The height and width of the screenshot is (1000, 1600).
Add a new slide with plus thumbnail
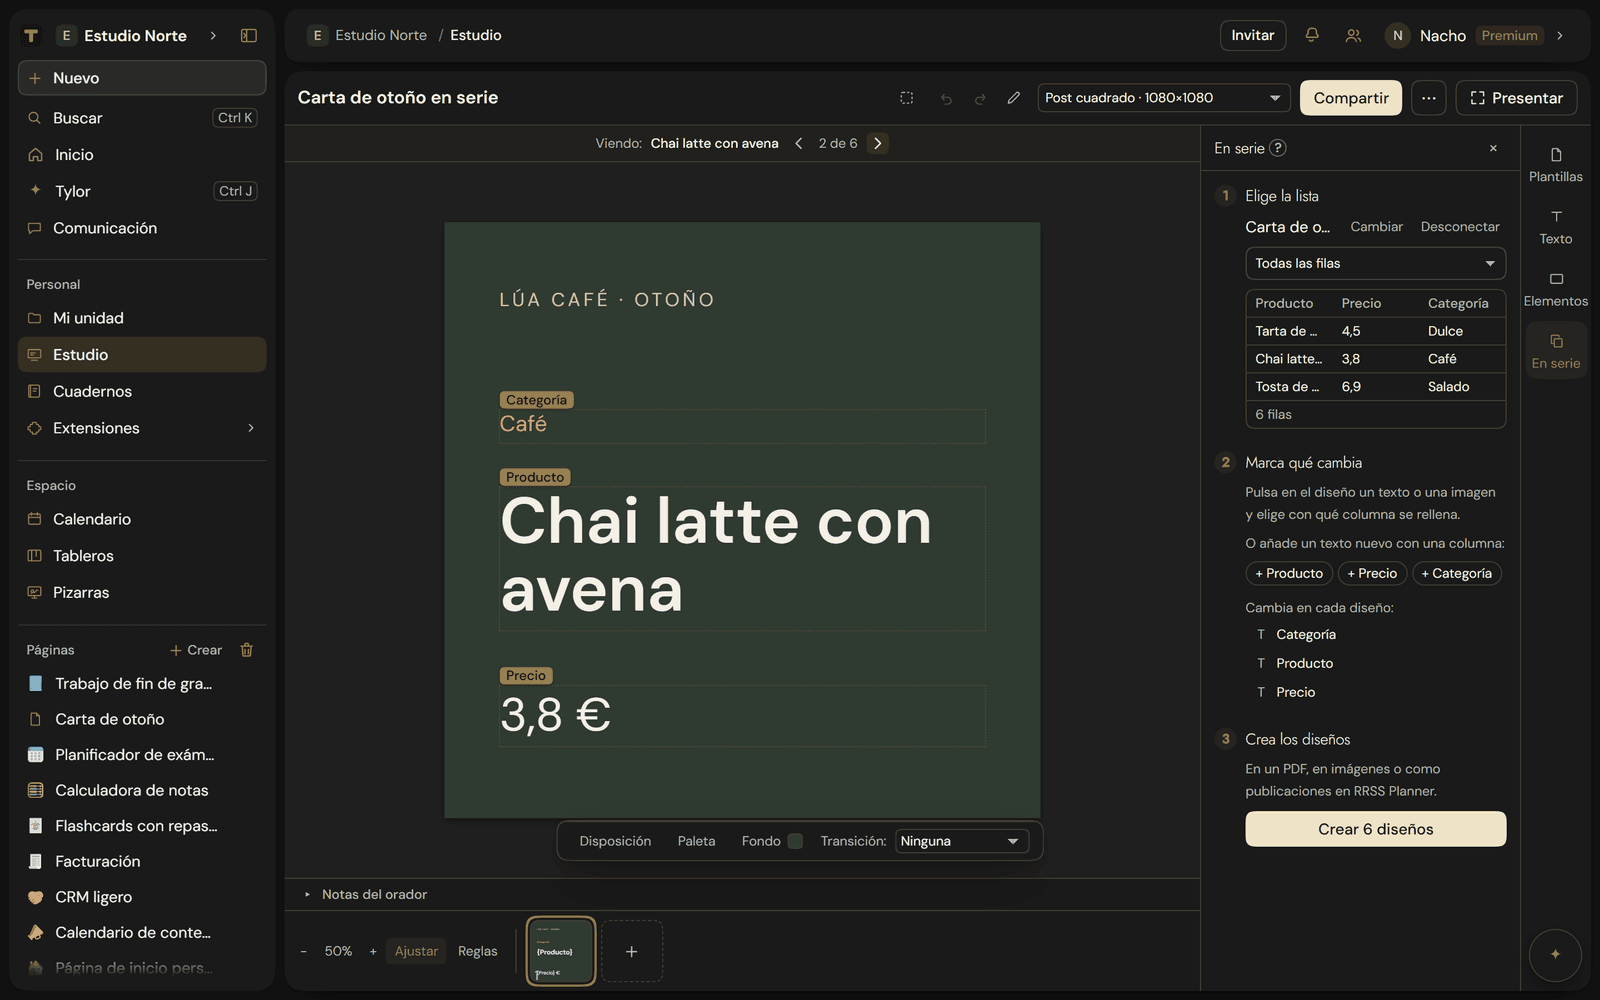pos(632,952)
